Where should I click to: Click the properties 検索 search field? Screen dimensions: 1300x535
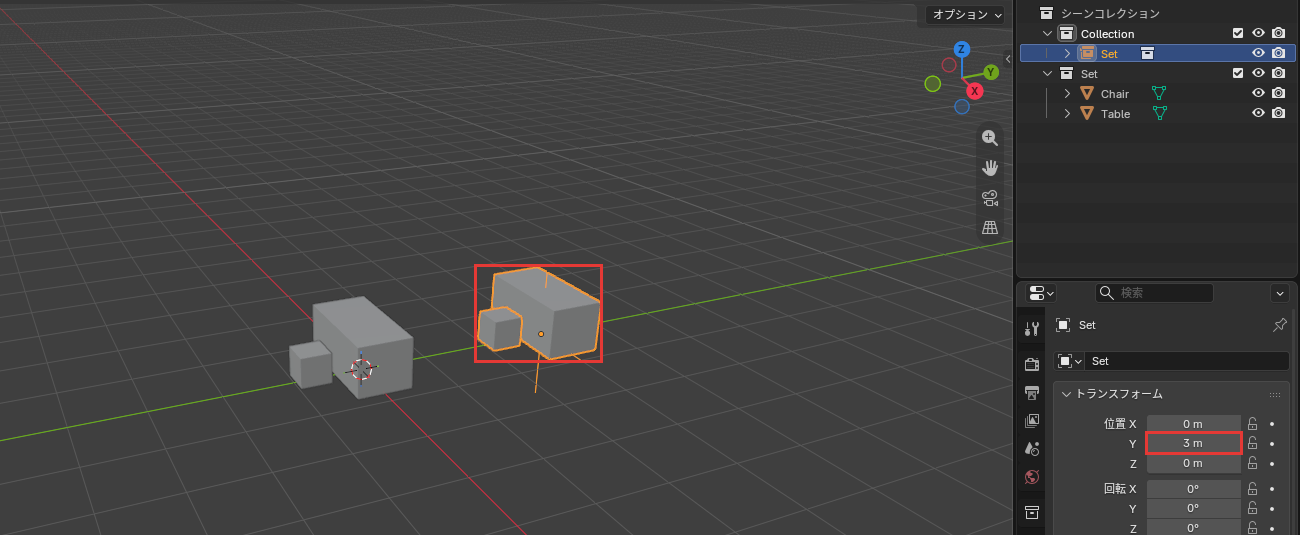1154,293
